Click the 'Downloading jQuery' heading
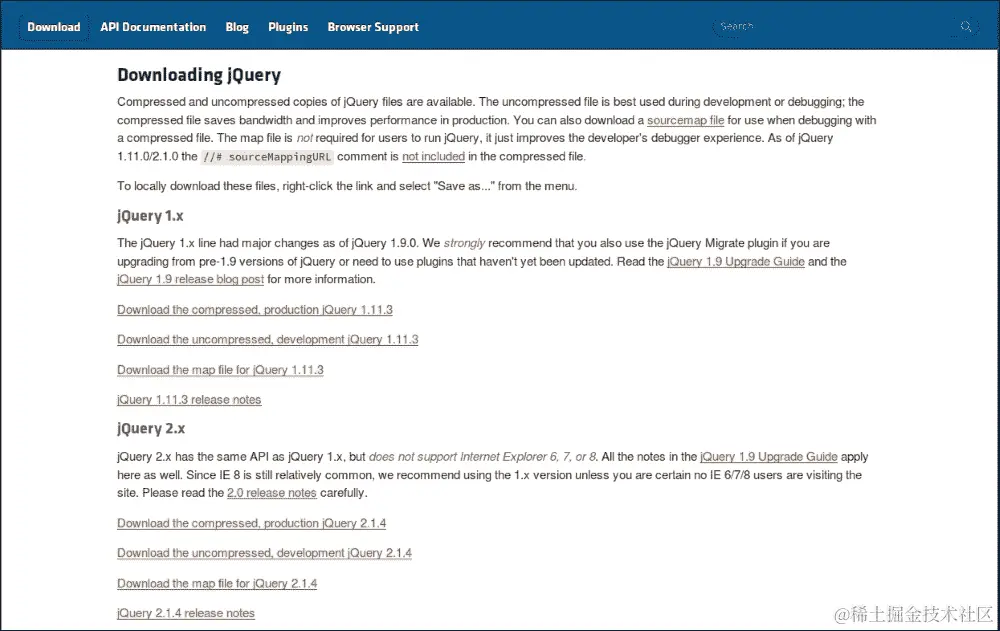Screen dimensions: 1000x631 [199, 75]
